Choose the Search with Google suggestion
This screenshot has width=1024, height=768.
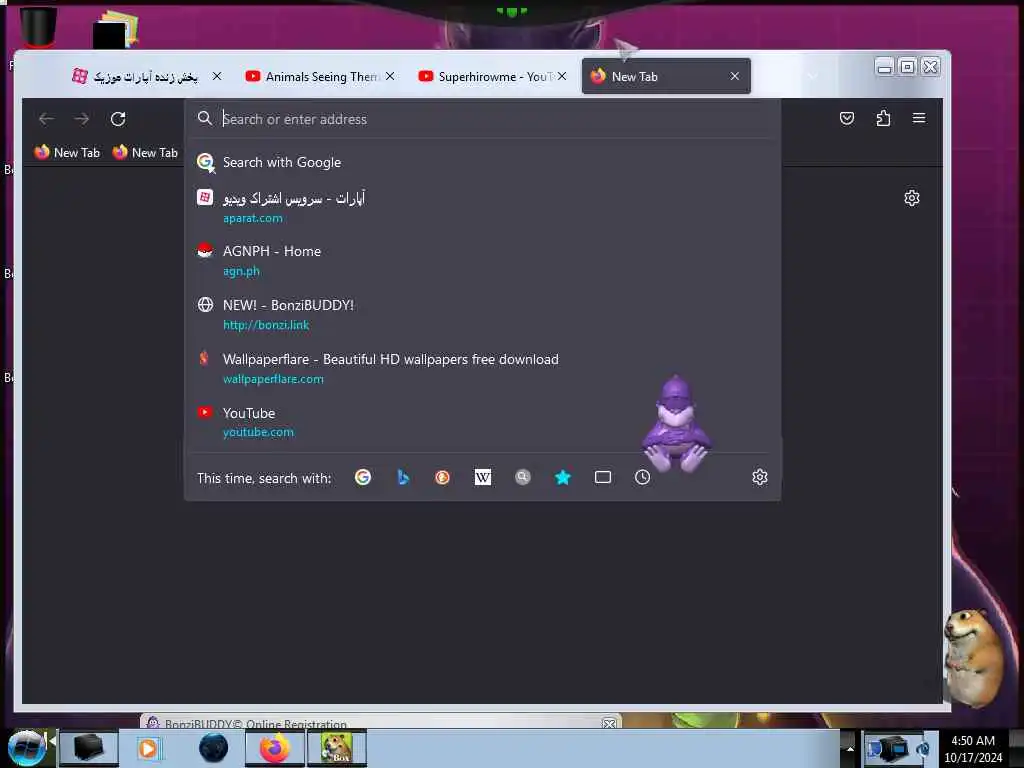(x=483, y=162)
